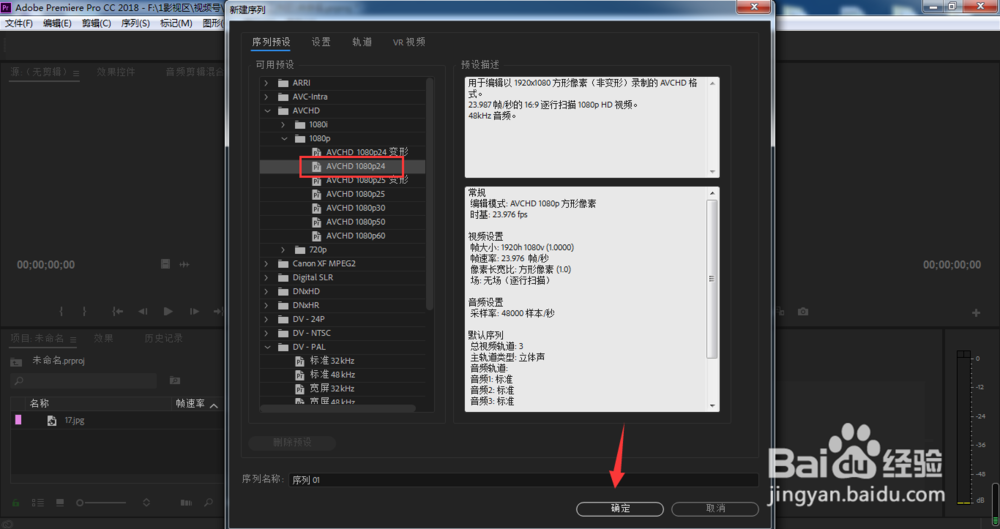Cancel dialog with 取消 button
The height and width of the screenshot is (529, 1000).
[x=715, y=509]
